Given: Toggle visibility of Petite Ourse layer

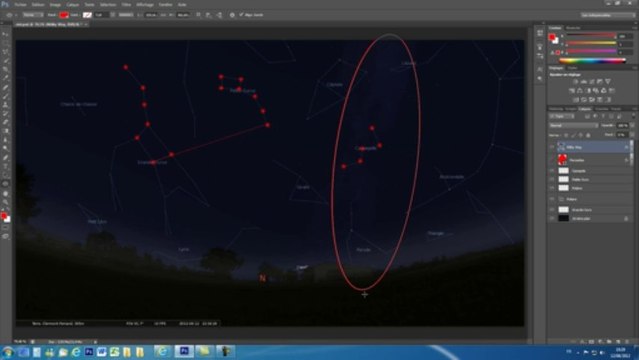Looking at the screenshot, I should pyautogui.click(x=551, y=179).
